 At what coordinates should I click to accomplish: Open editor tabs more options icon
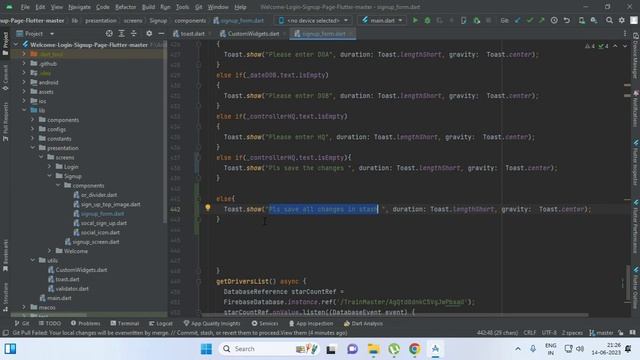625,33
